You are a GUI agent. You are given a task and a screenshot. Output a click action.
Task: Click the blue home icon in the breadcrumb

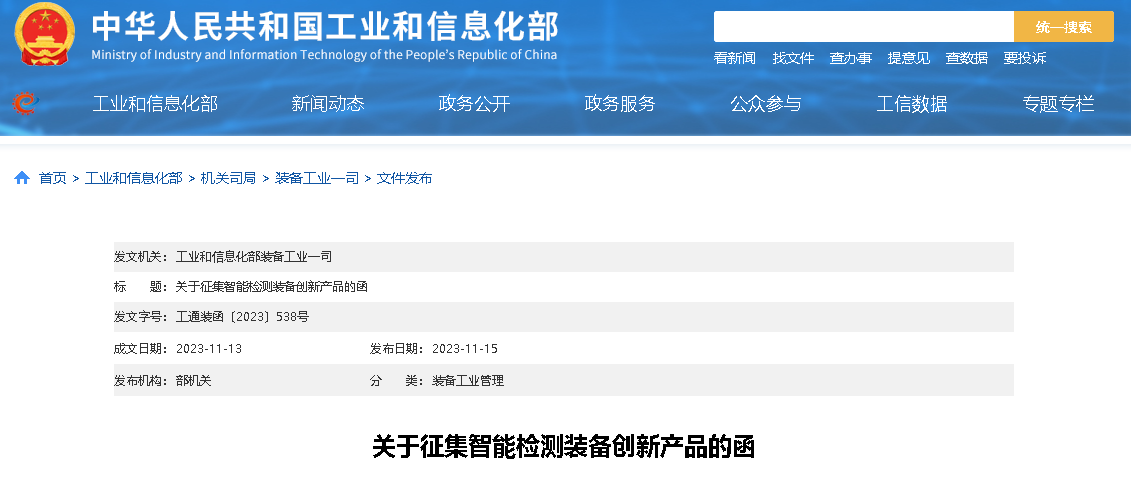tap(22, 178)
